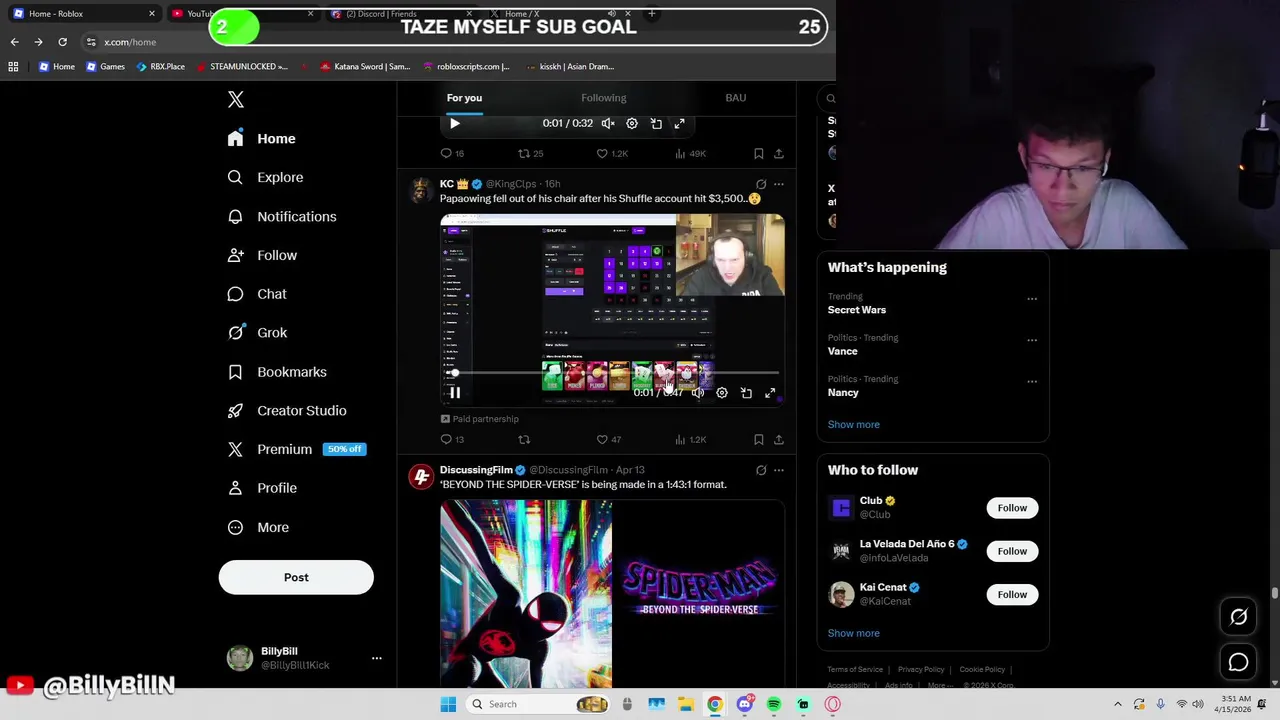The height and width of the screenshot is (720, 1280).
Task: Show hidden system tray icons
Action: click(x=1118, y=704)
